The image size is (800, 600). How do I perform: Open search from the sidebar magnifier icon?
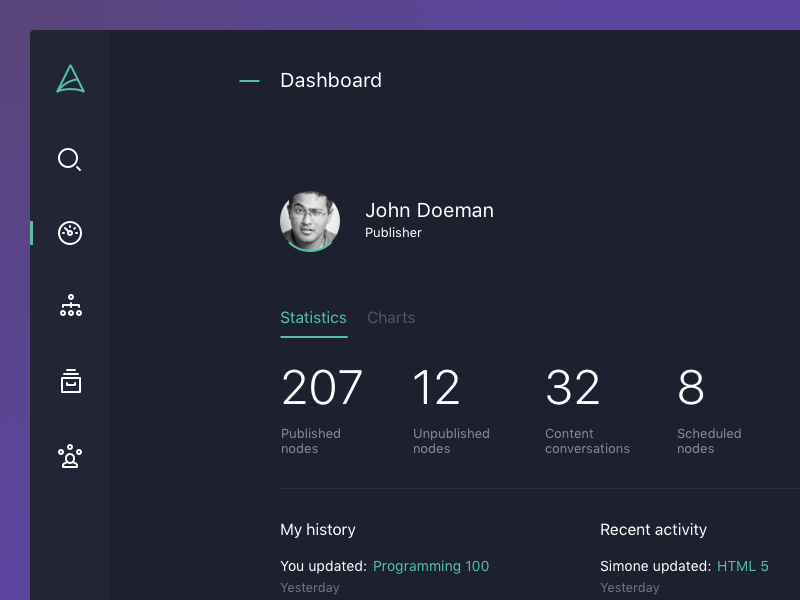click(69, 159)
